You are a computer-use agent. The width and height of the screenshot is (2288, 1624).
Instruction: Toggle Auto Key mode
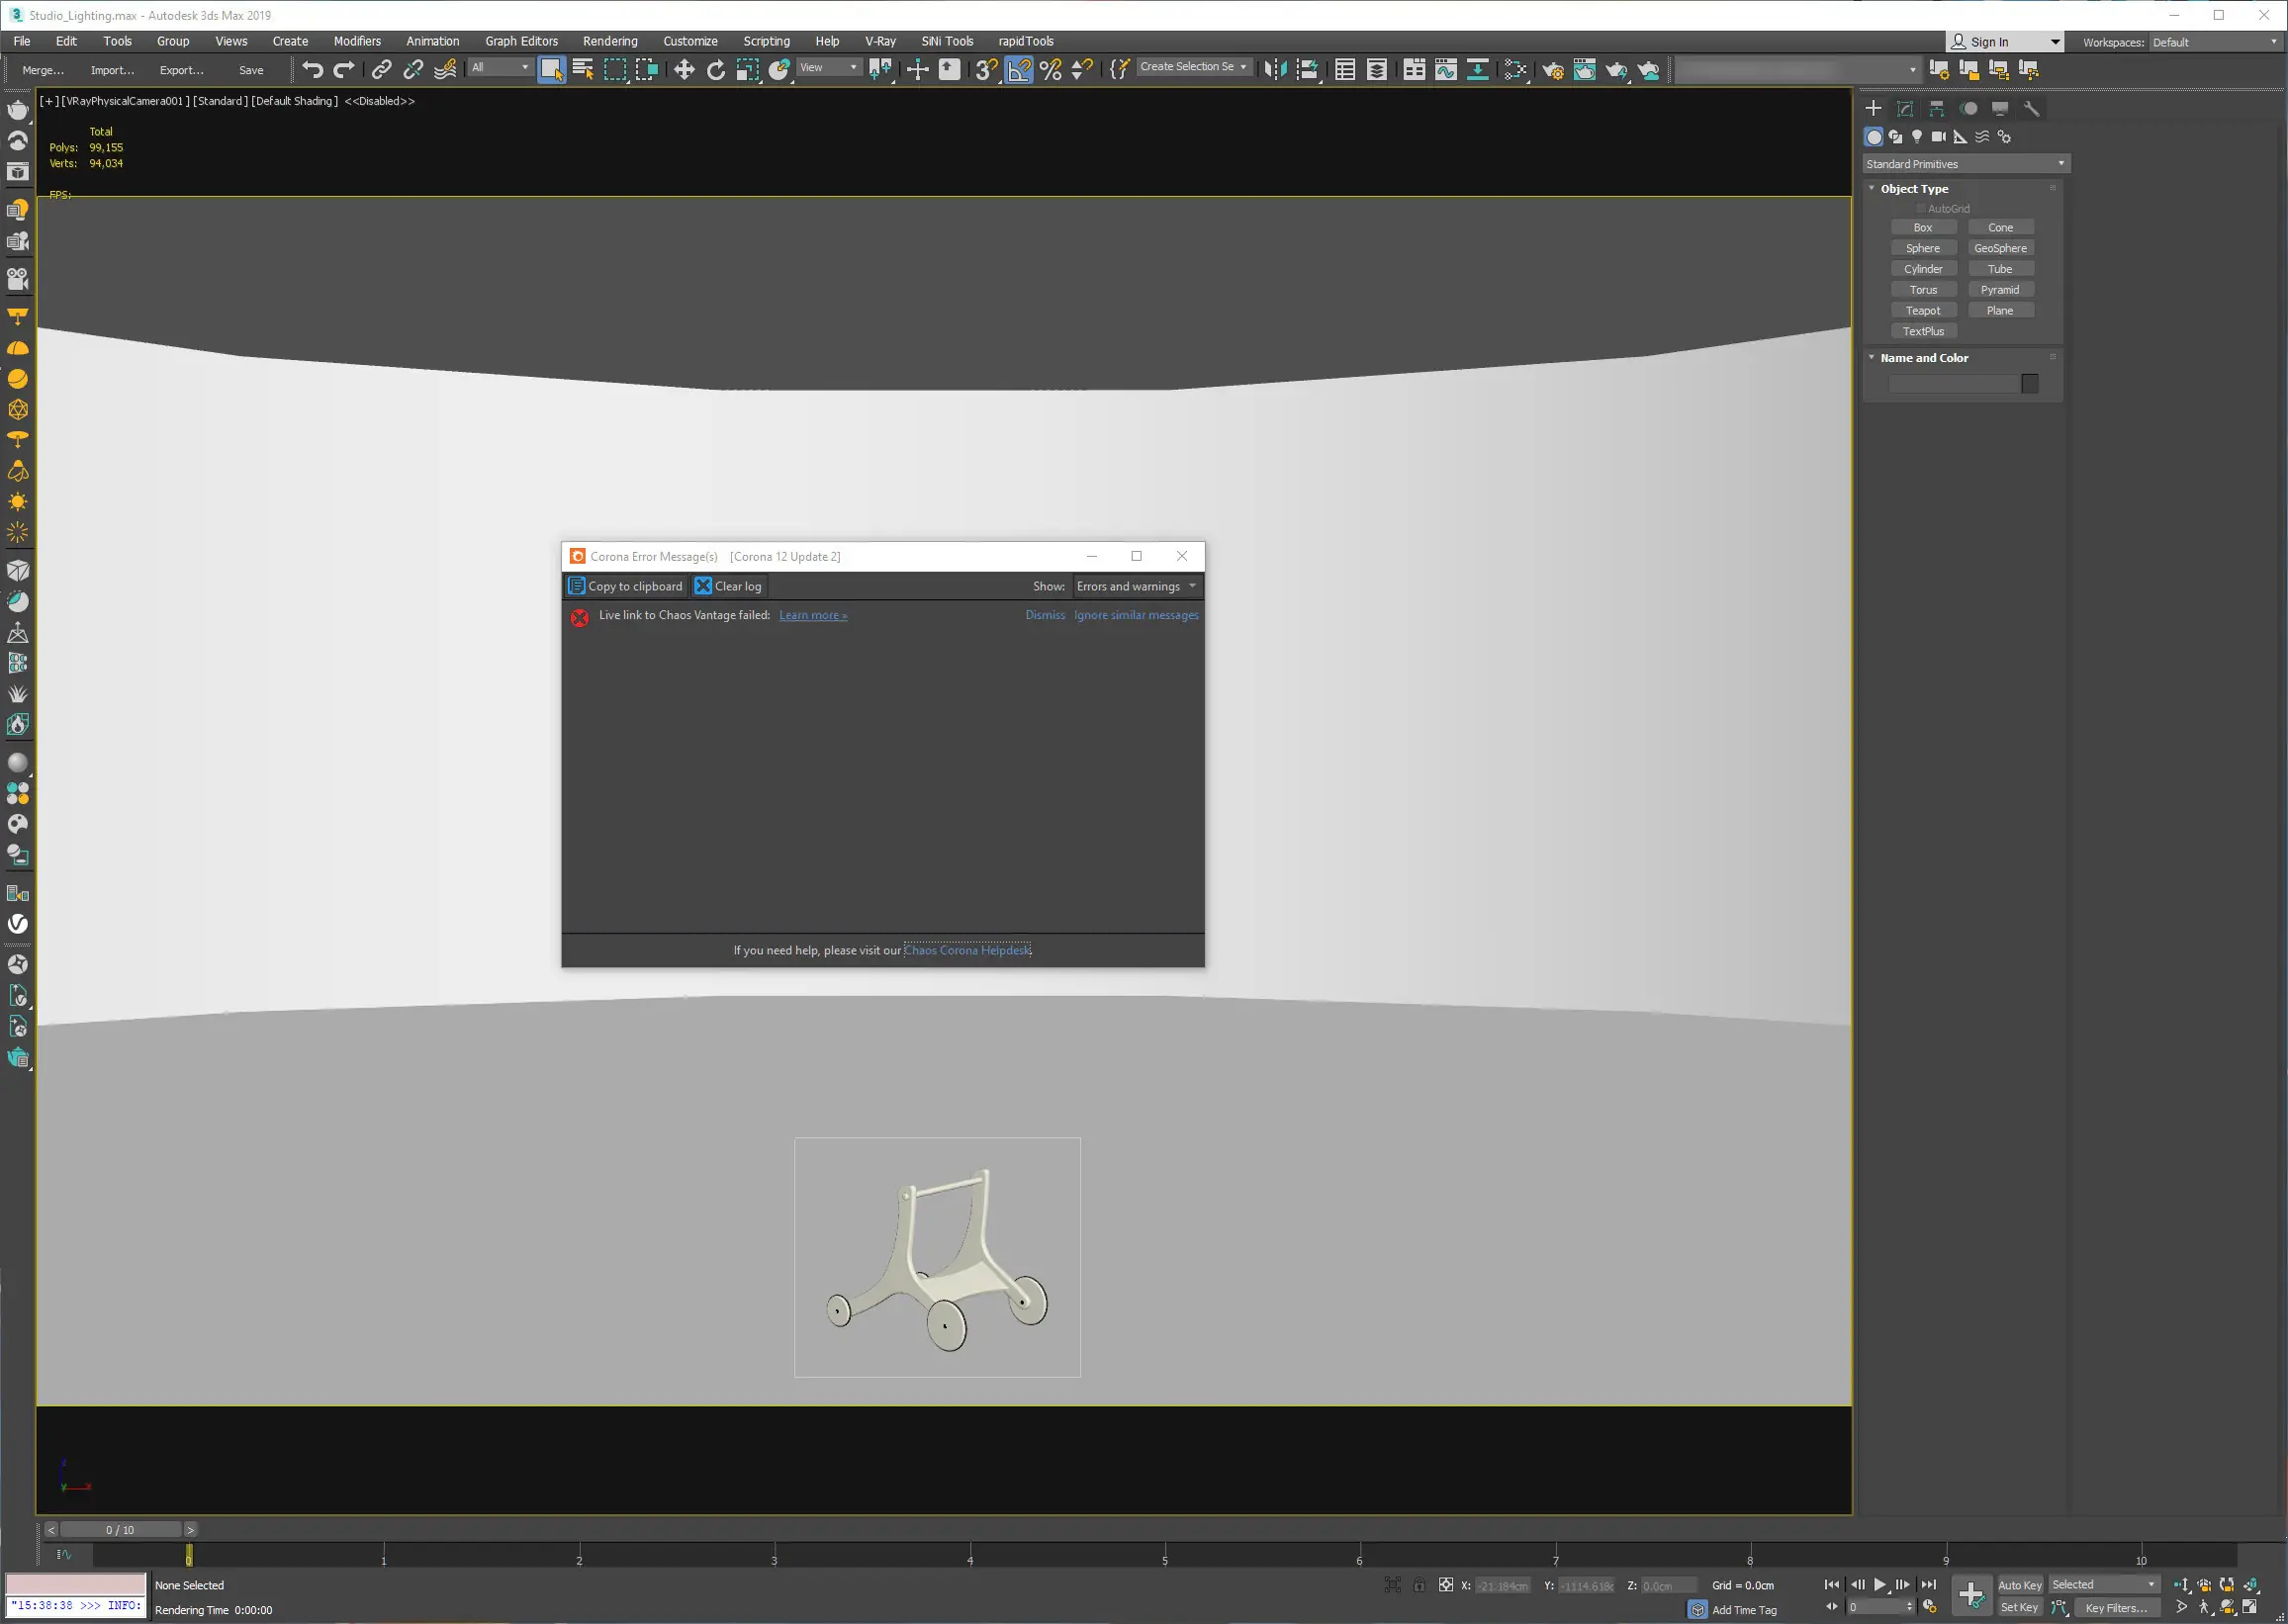2019,1585
